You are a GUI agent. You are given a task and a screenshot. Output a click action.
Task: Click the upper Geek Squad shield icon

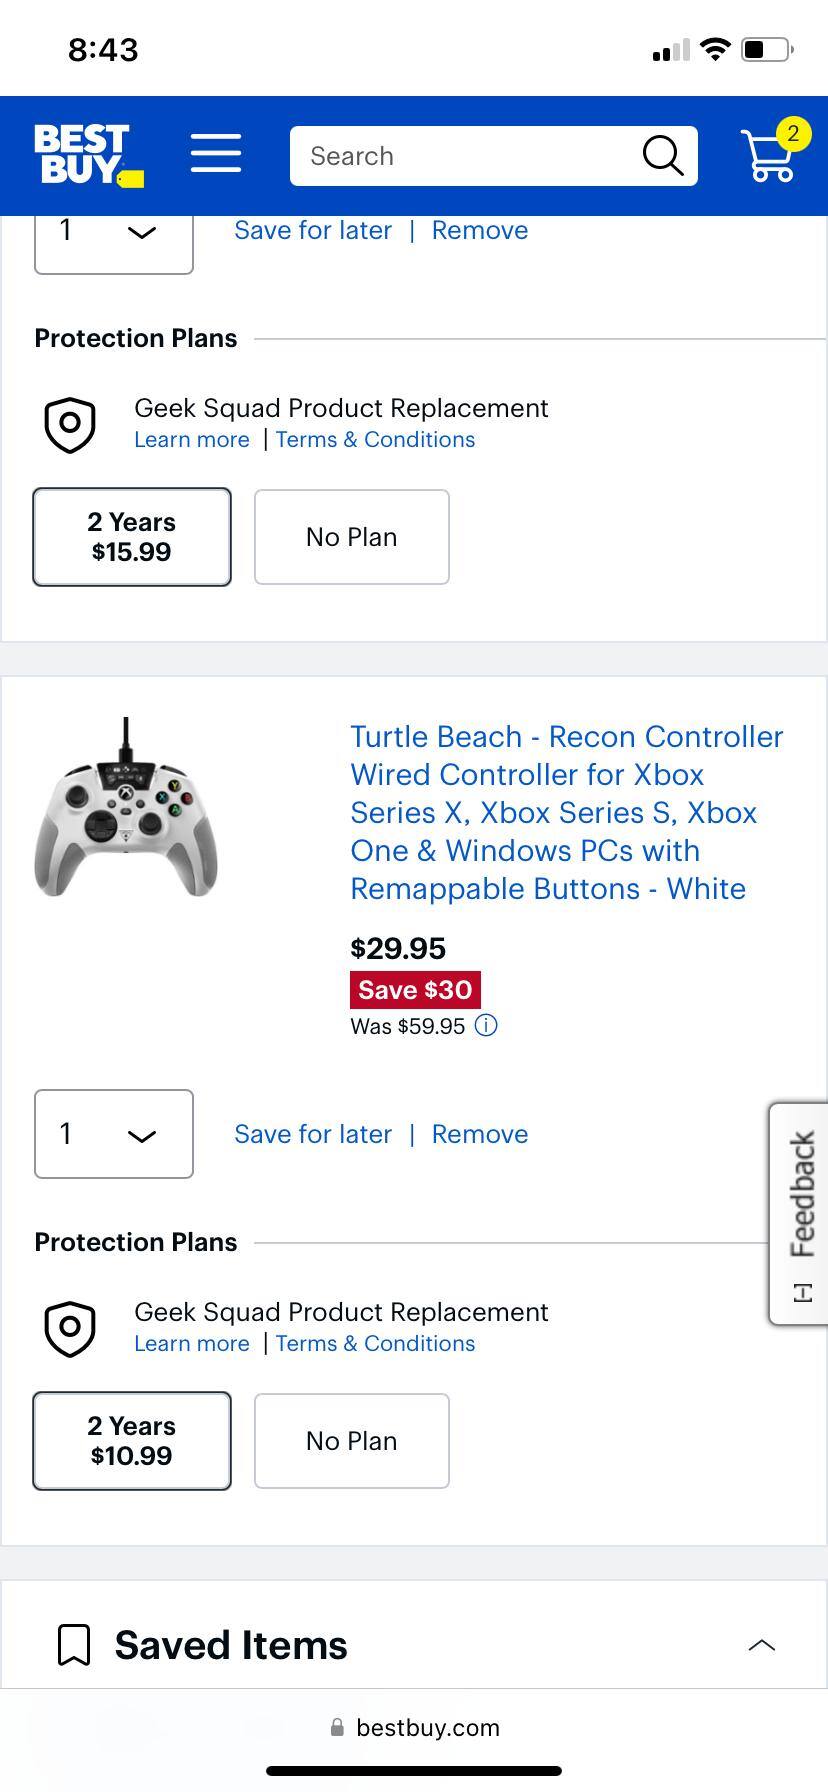tap(70, 424)
